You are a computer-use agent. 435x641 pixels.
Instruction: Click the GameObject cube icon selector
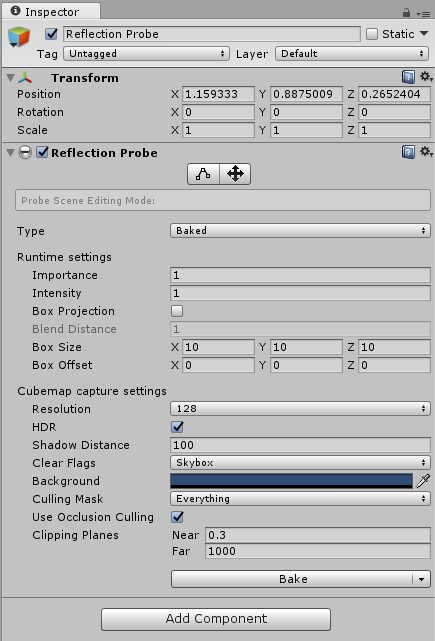coord(19,37)
